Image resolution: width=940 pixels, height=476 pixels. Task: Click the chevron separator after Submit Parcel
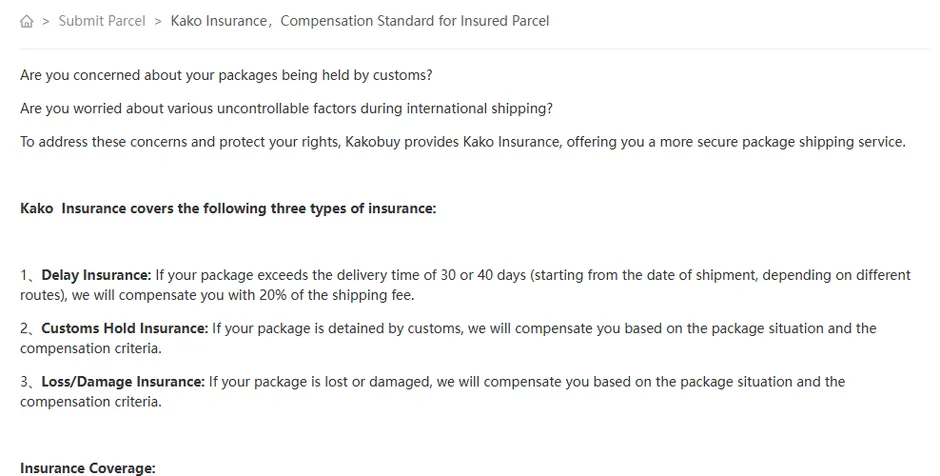(158, 22)
